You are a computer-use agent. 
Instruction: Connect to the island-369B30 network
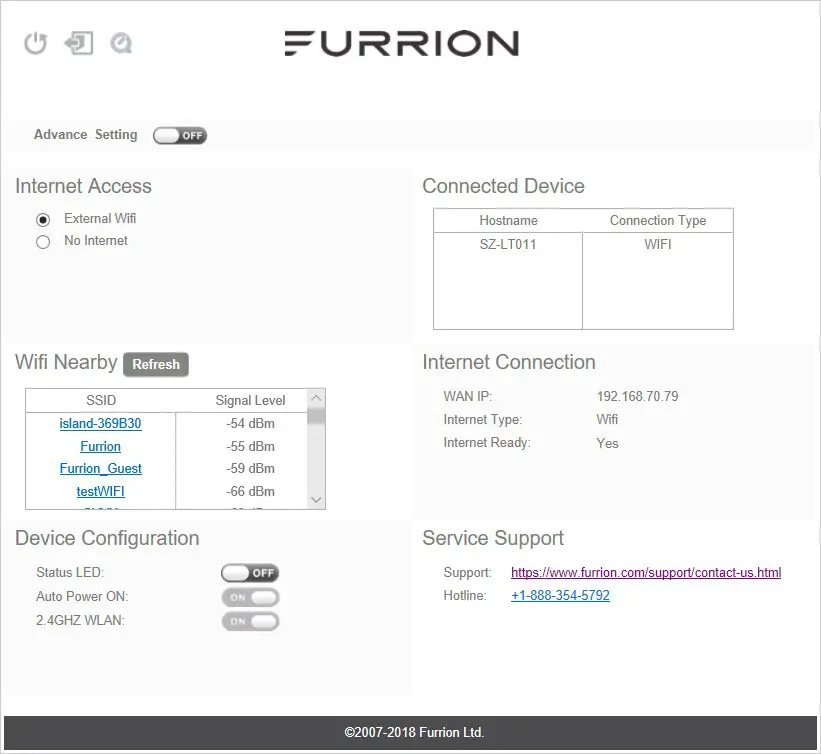coord(100,423)
